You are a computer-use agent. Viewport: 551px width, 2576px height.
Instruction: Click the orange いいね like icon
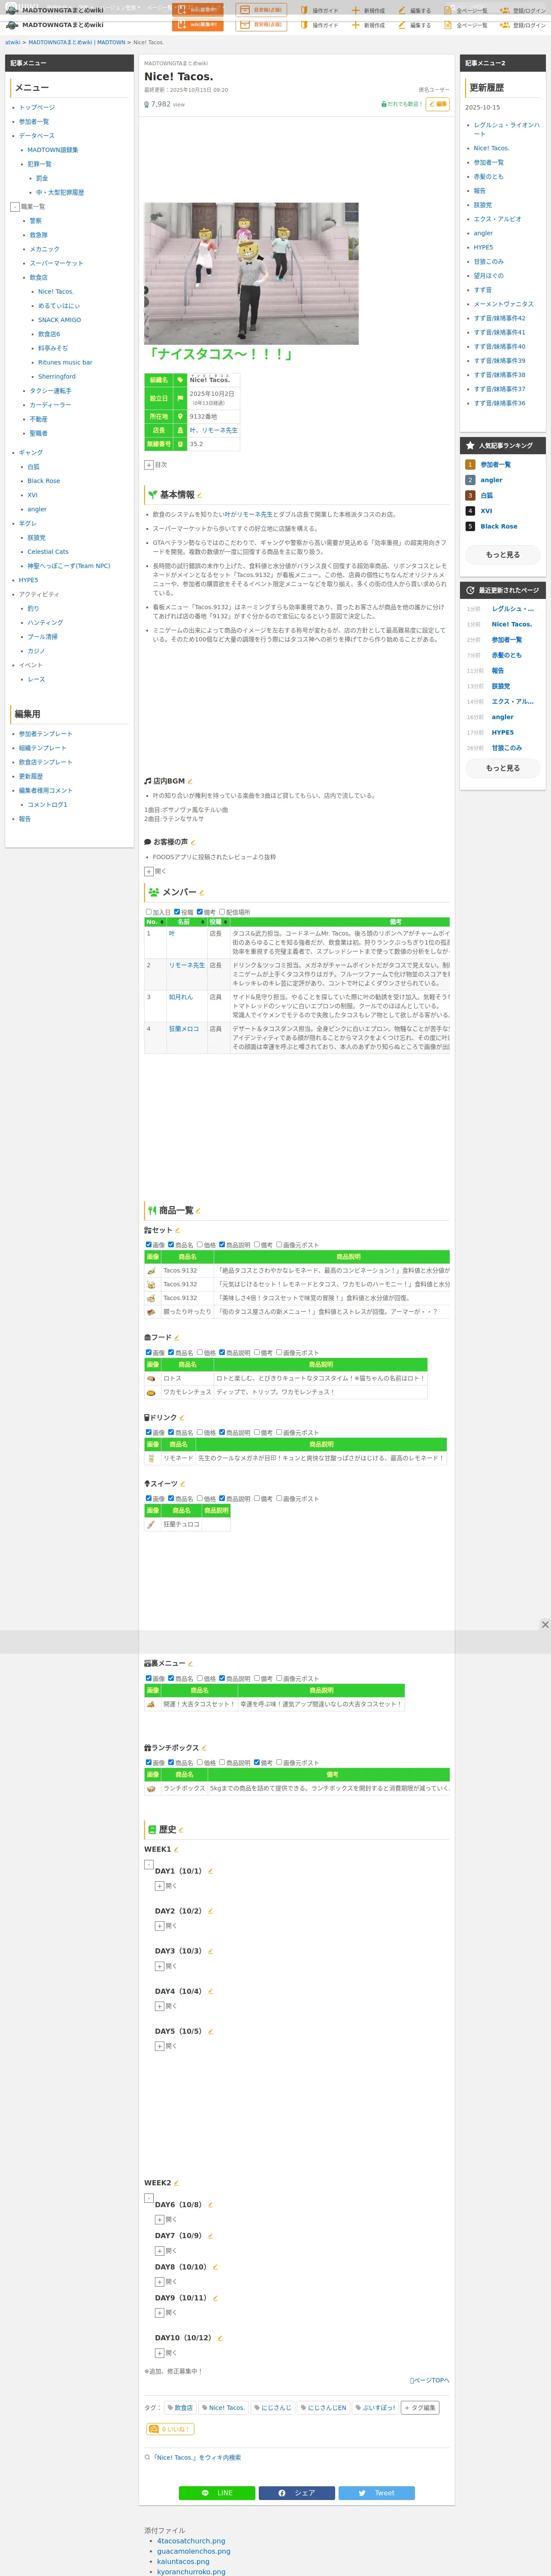tap(154, 2429)
